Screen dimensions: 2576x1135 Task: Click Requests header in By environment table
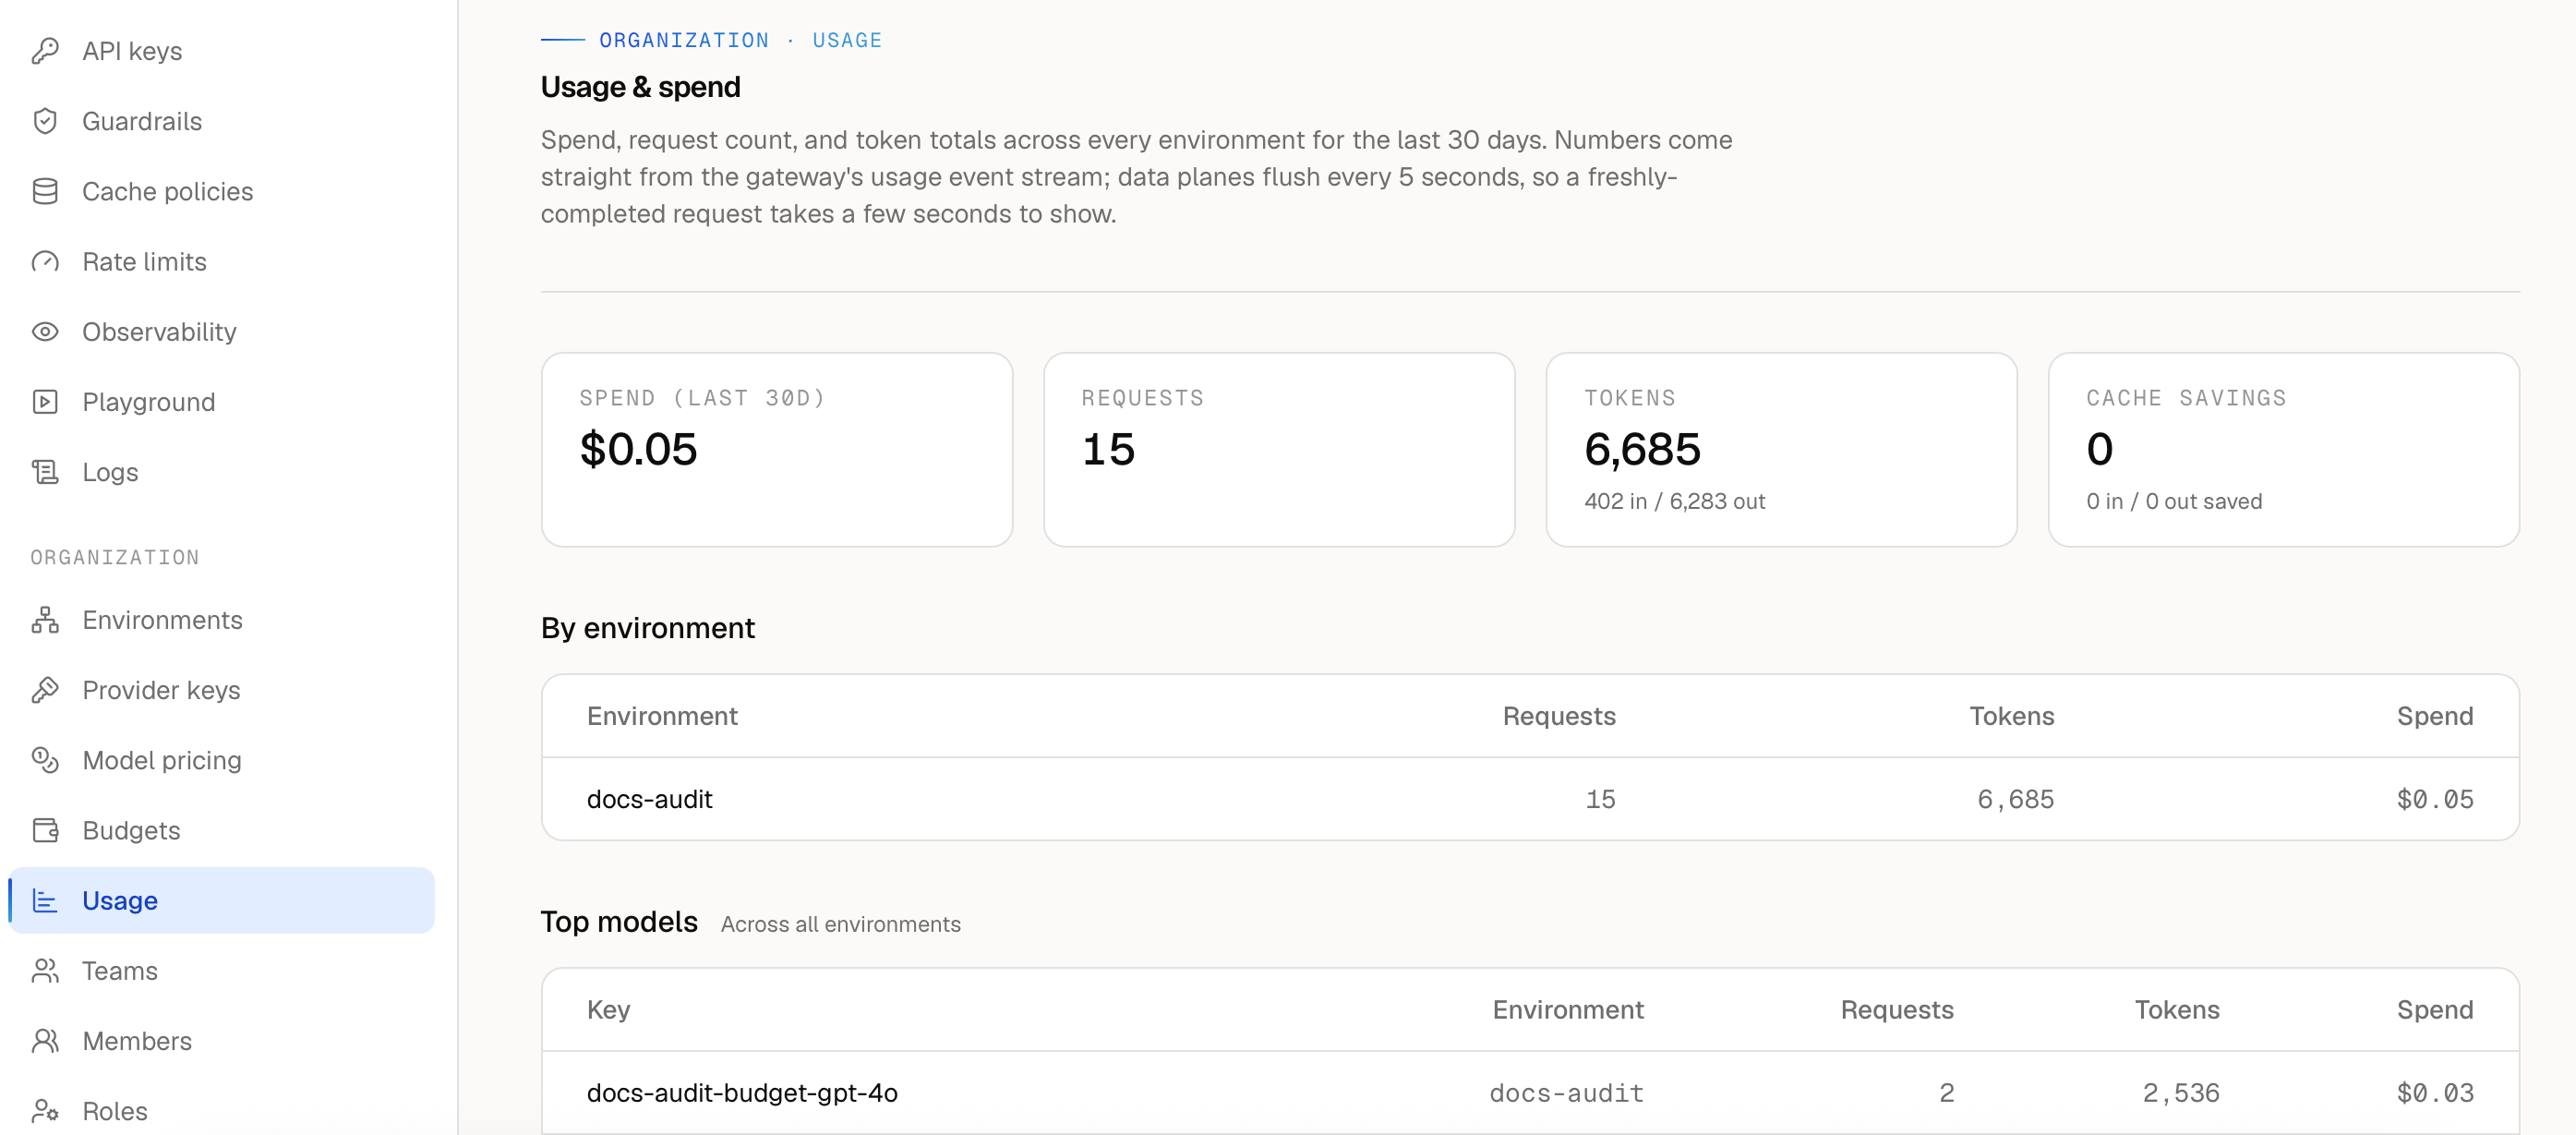[x=1559, y=715]
